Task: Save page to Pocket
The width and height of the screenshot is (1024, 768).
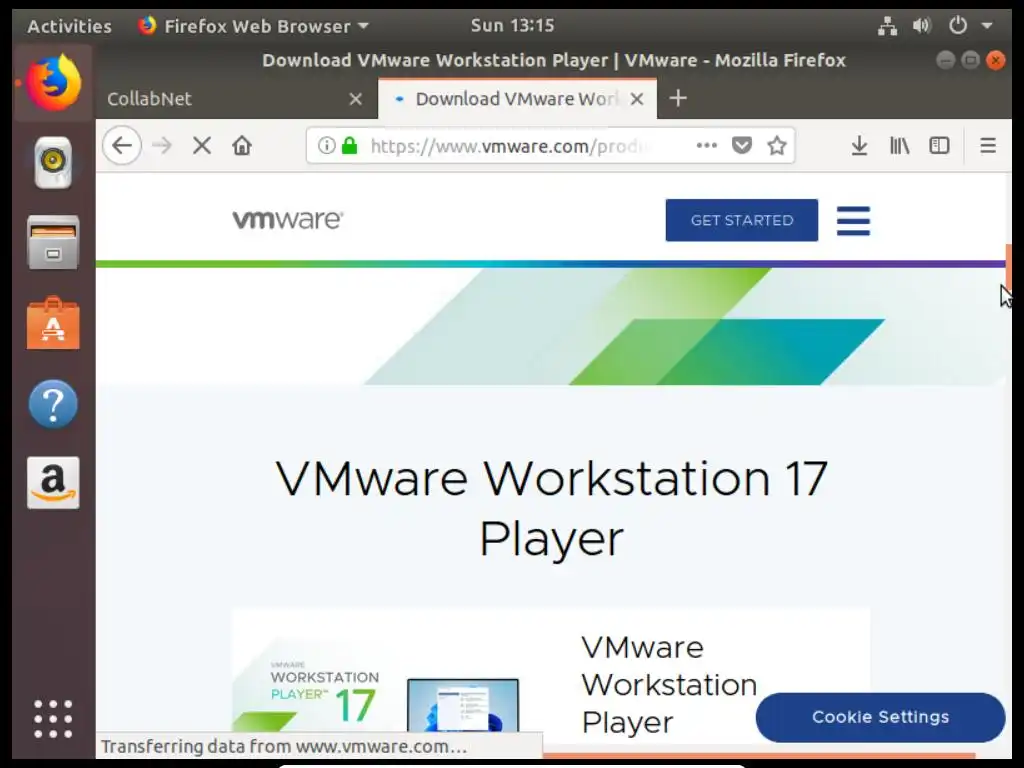Action: pyautogui.click(x=741, y=145)
